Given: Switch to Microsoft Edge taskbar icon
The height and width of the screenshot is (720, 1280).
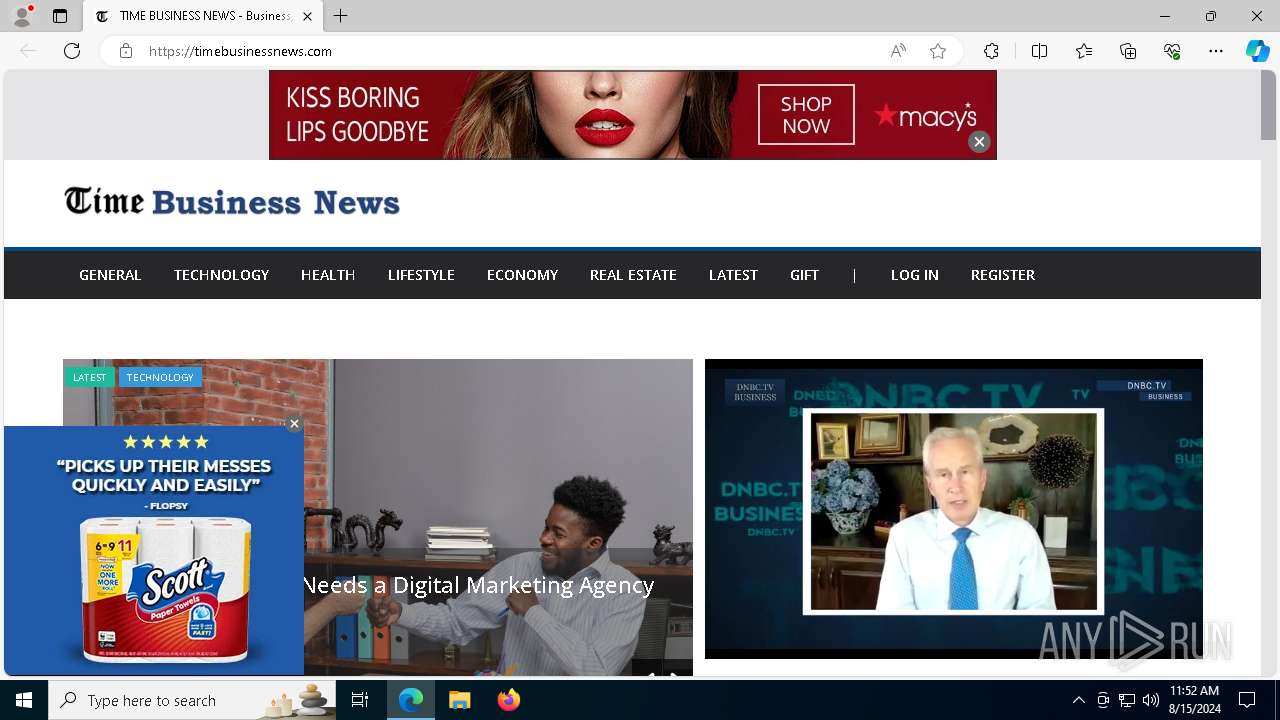Looking at the screenshot, I should [x=411, y=700].
